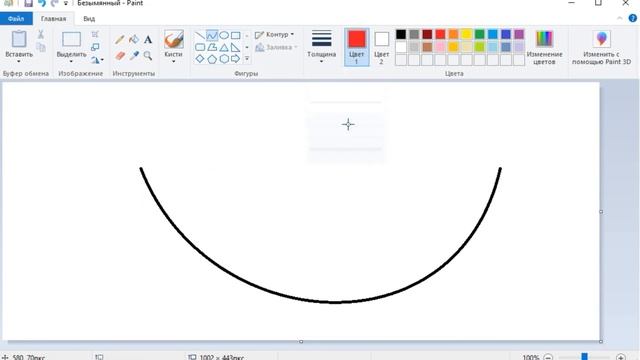The width and height of the screenshot is (640, 360).
Task: Click the zoom slider handle
Action: pyautogui.click(x=584, y=357)
